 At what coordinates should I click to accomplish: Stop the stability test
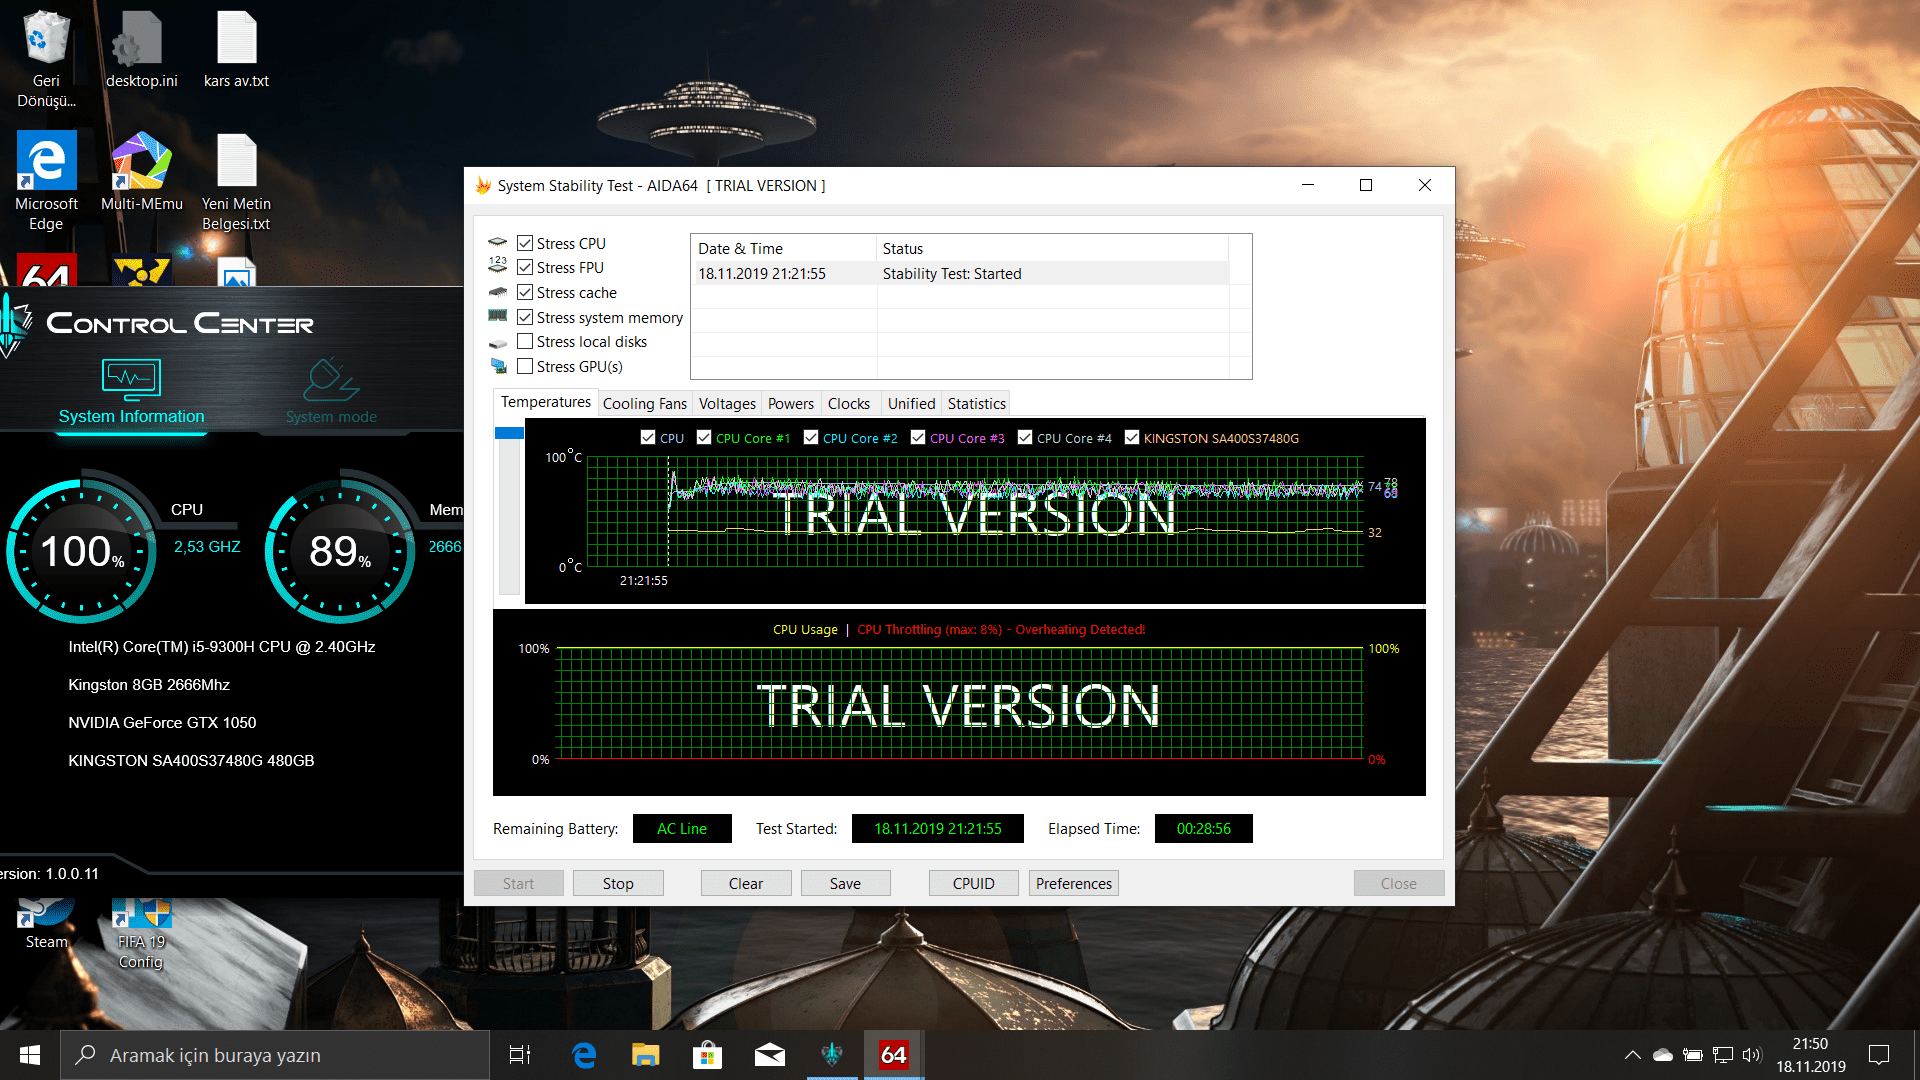pos(617,883)
